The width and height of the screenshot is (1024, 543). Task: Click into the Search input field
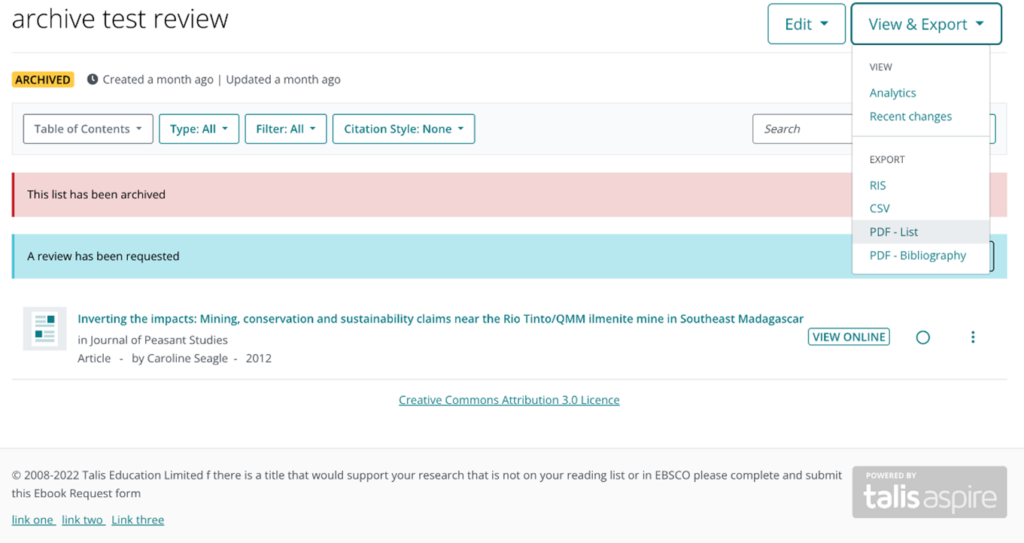click(x=800, y=129)
